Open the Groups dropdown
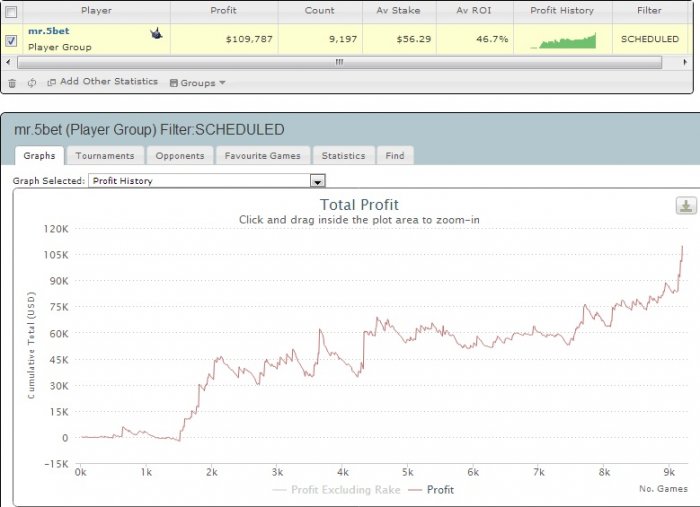Image resolution: width=700 pixels, height=507 pixels. click(198, 83)
